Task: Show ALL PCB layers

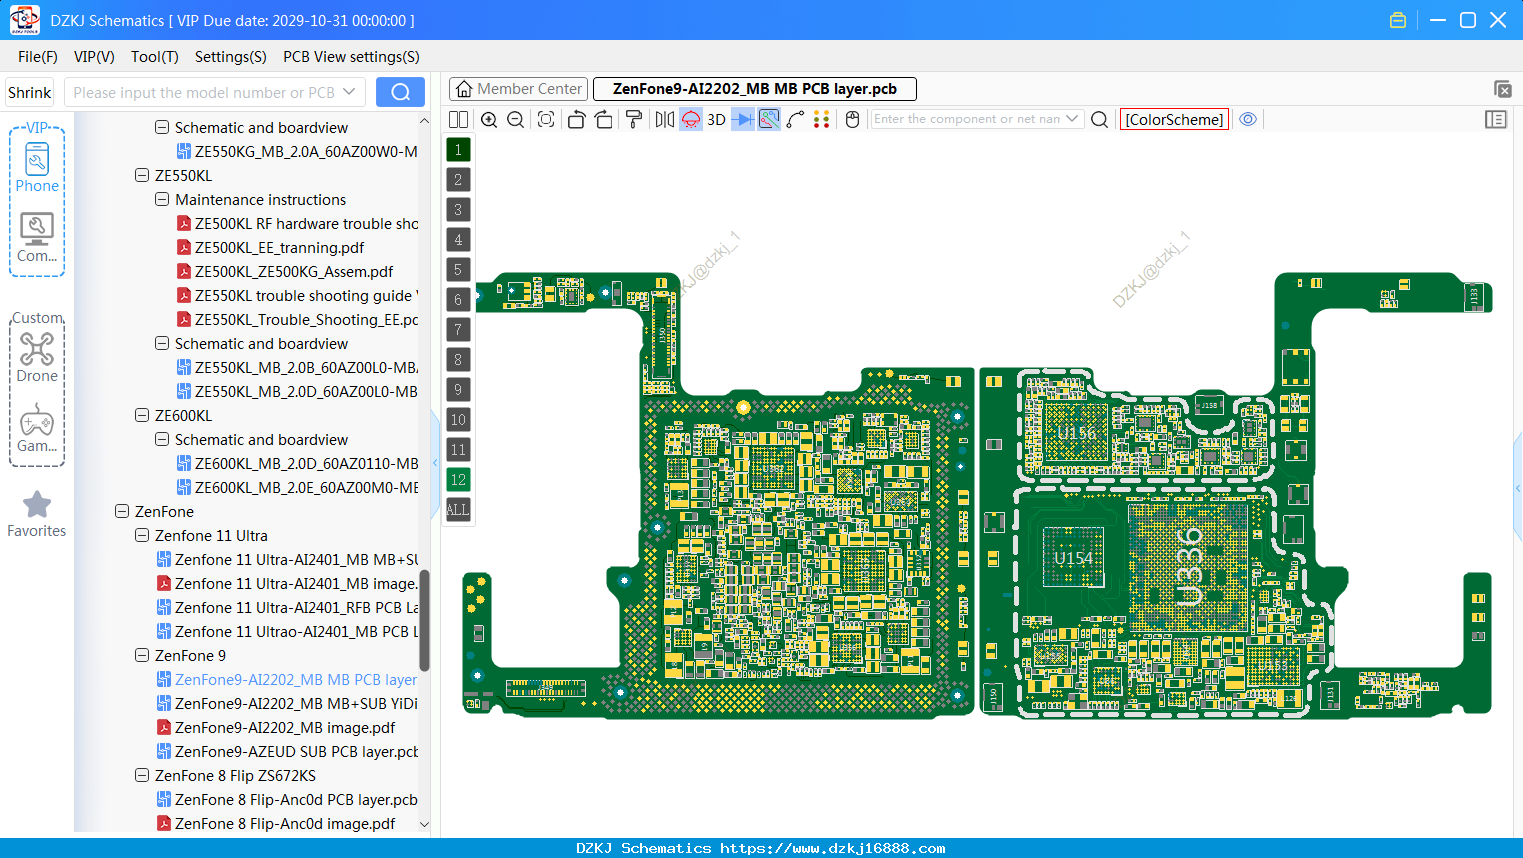Action: (458, 510)
